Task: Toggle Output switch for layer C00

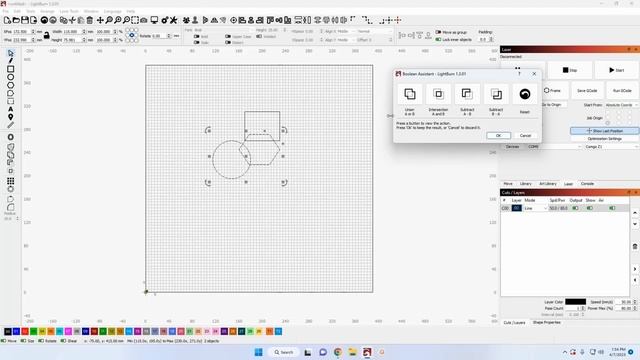Action: (575, 208)
